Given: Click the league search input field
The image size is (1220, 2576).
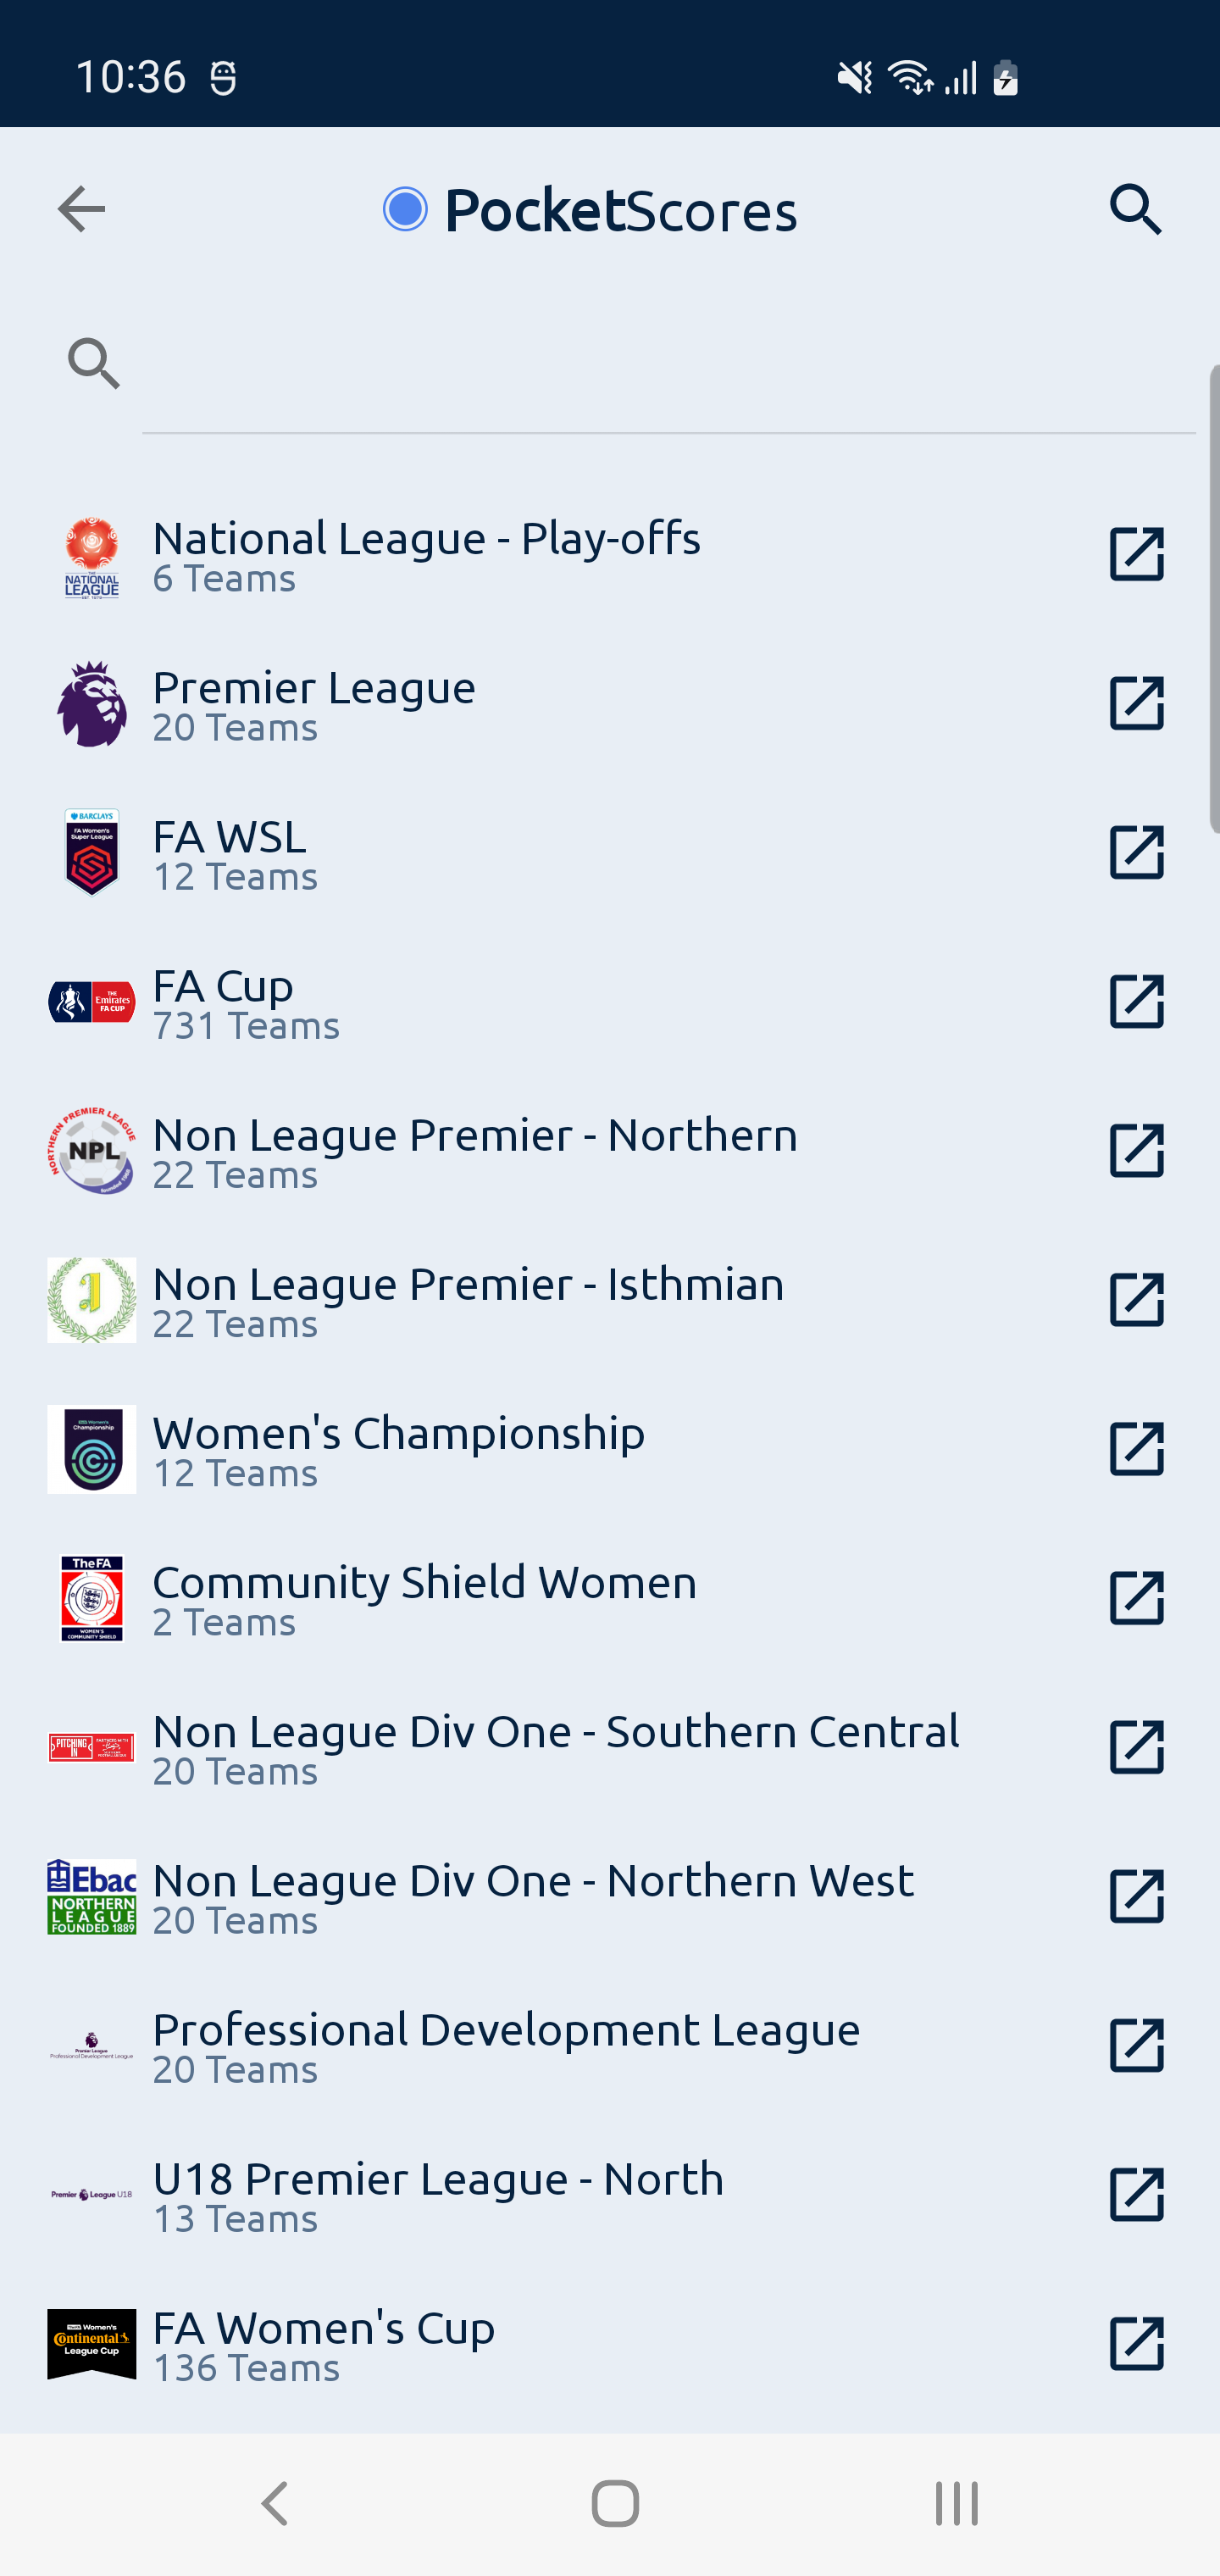Looking at the screenshot, I should (x=668, y=364).
